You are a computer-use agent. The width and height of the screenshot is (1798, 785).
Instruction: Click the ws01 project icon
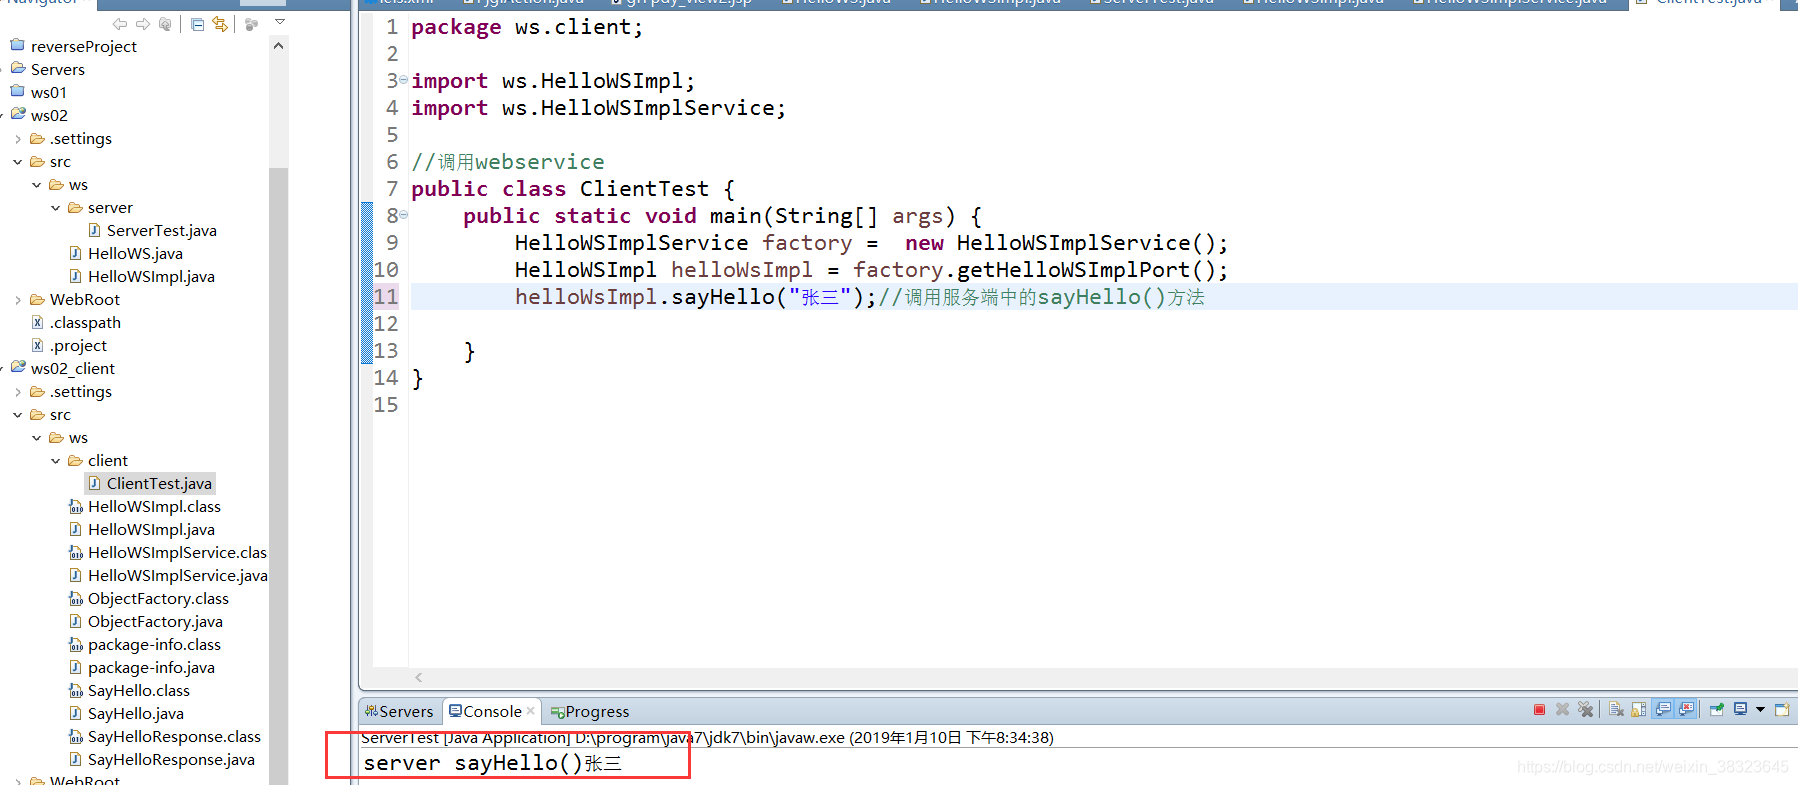(18, 92)
